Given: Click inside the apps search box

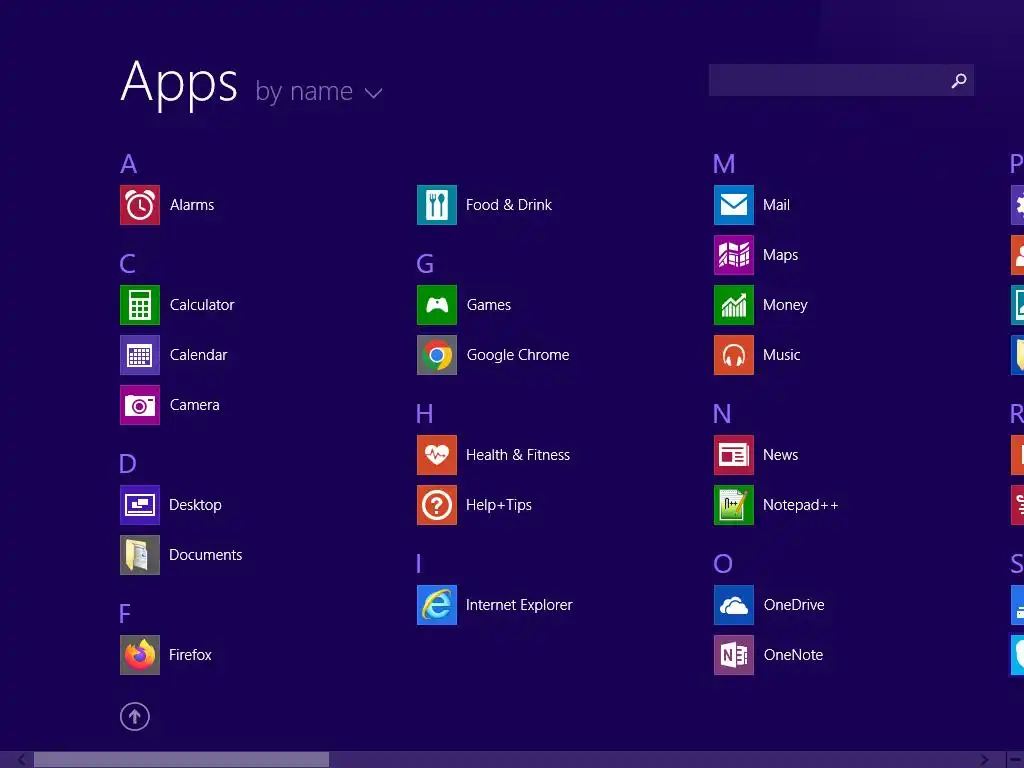Looking at the screenshot, I should coord(841,80).
